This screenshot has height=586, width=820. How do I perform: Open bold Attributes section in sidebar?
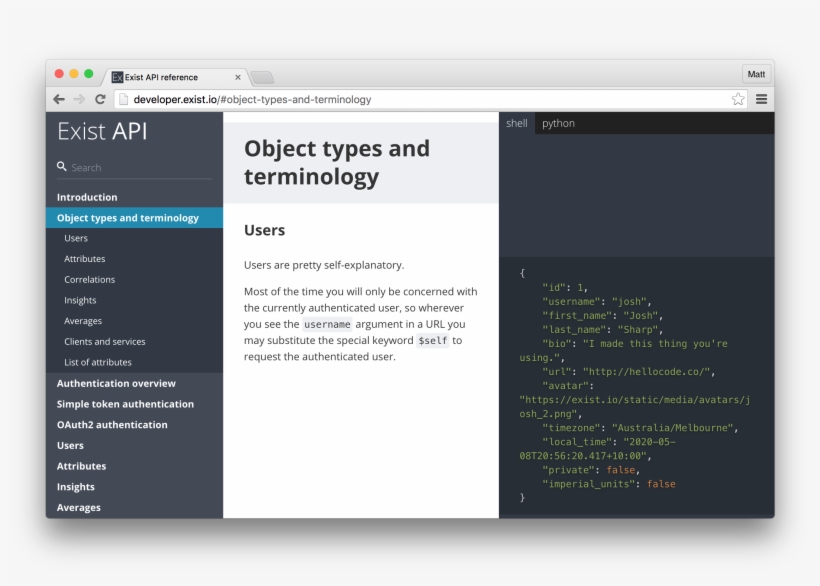pyautogui.click(x=134, y=466)
